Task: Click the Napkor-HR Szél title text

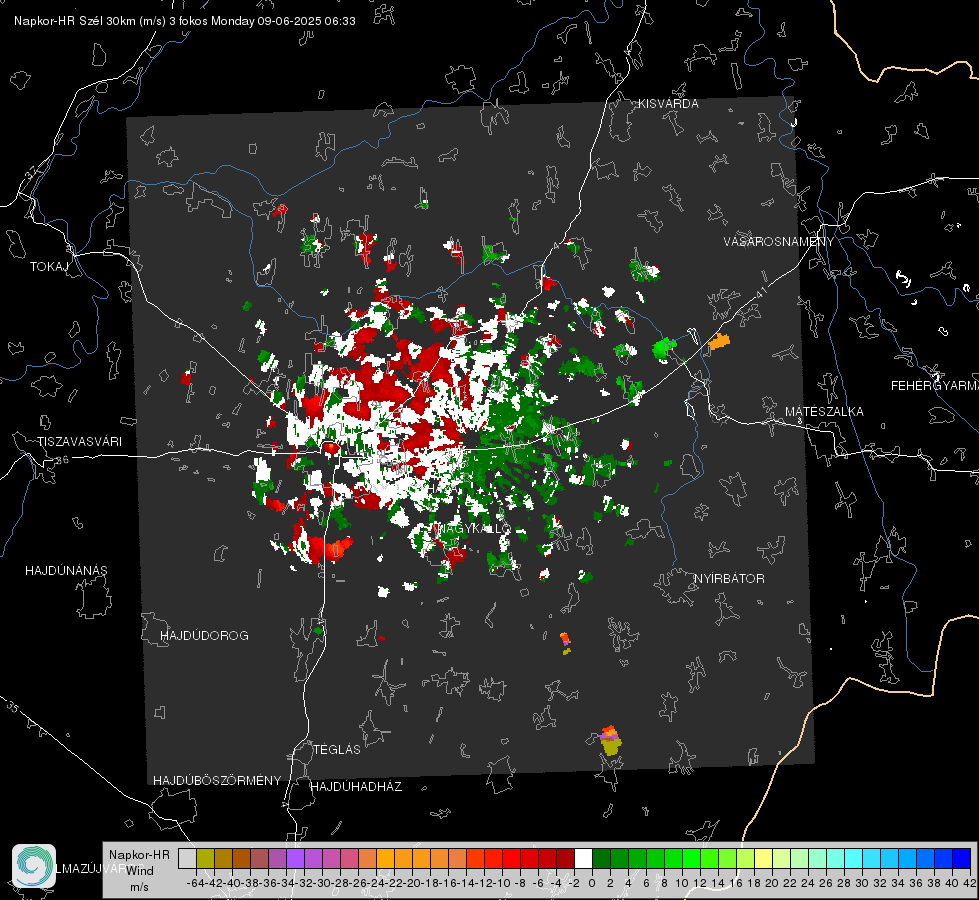Action: click(185, 21)
